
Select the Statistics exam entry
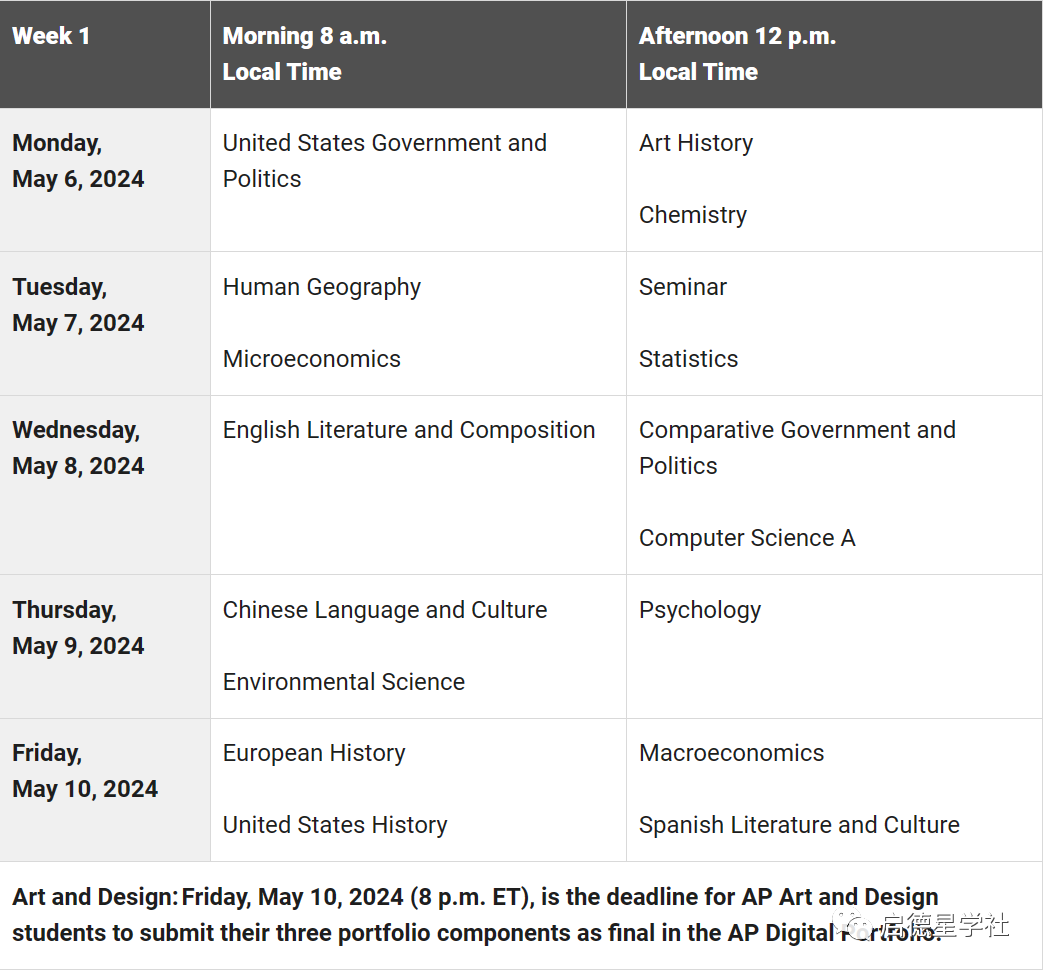pyautogui.click(x=689, y=359)
